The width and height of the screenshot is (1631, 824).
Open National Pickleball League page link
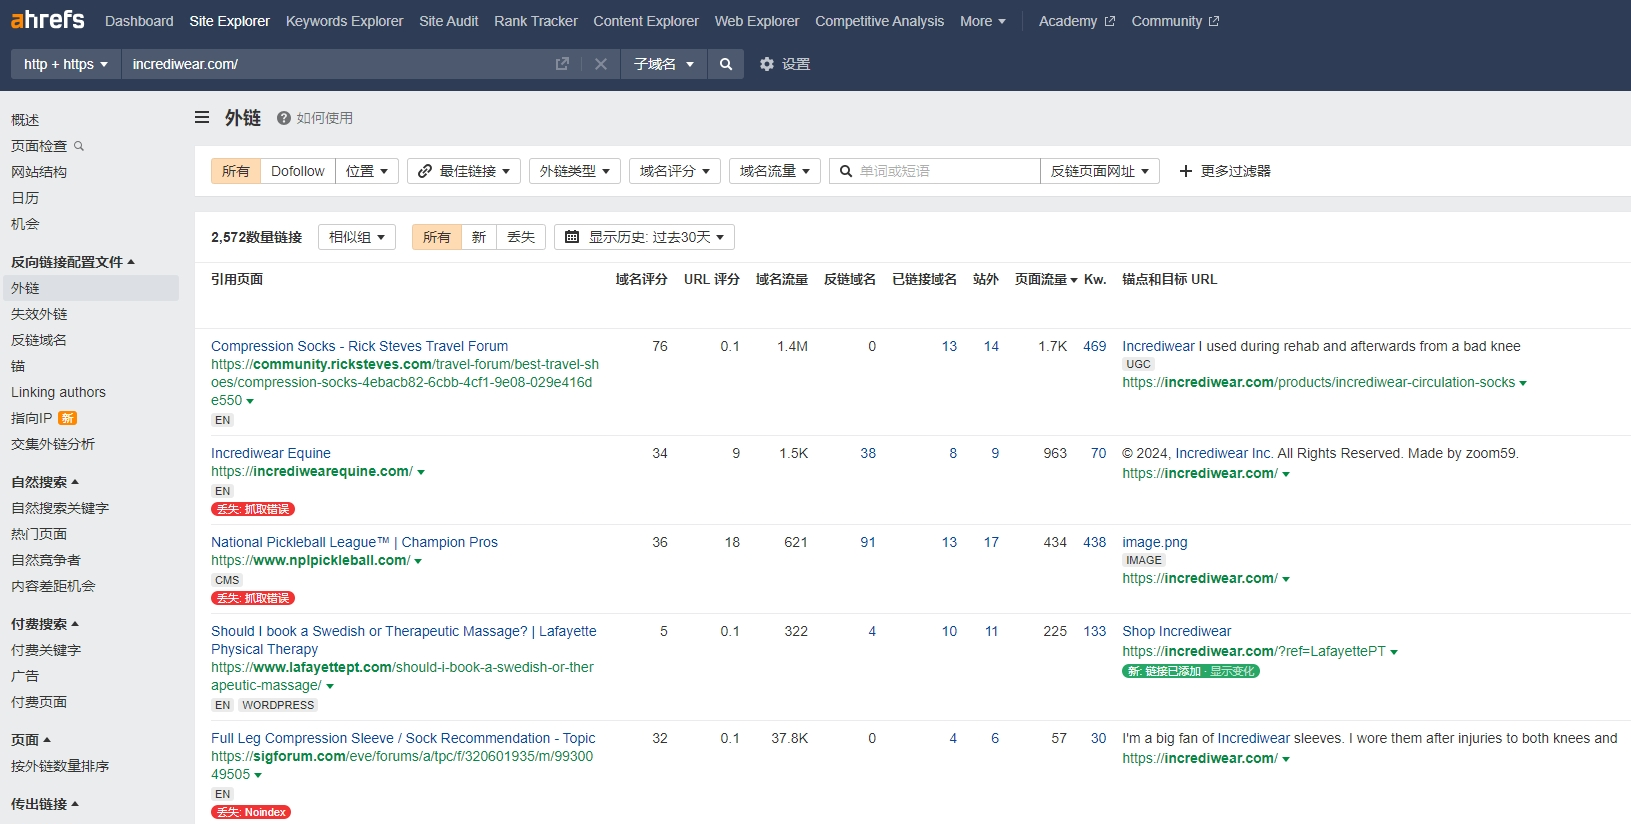pyautogui.click(x=354, y=542)
